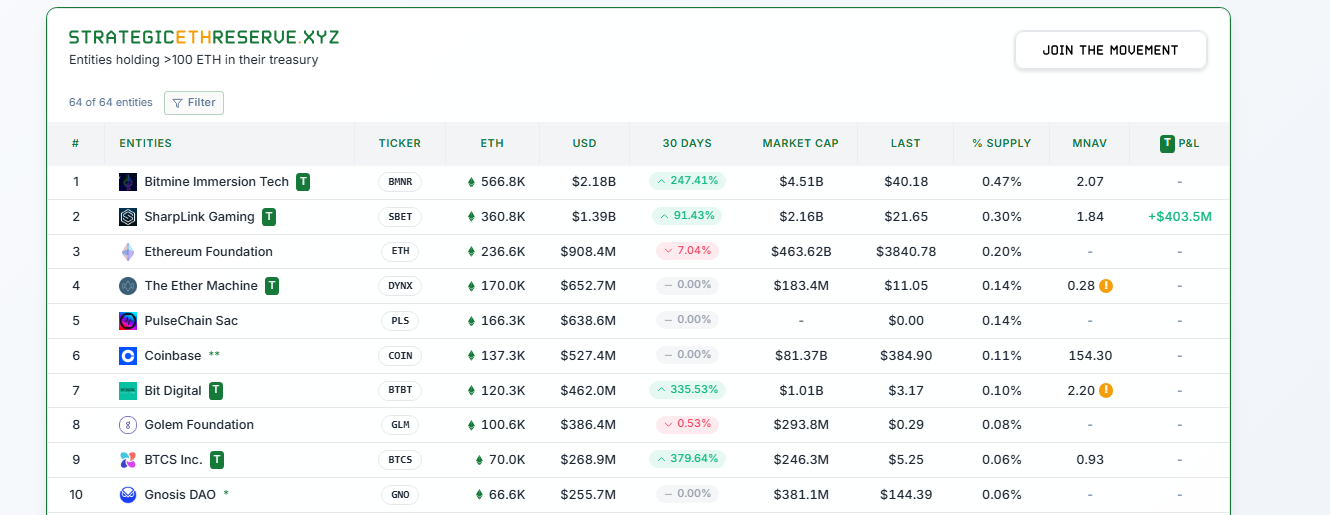Screen dimensions: 1330x515
Task: Click the Gnosis DAO logo icon
Action: point(128,495)
